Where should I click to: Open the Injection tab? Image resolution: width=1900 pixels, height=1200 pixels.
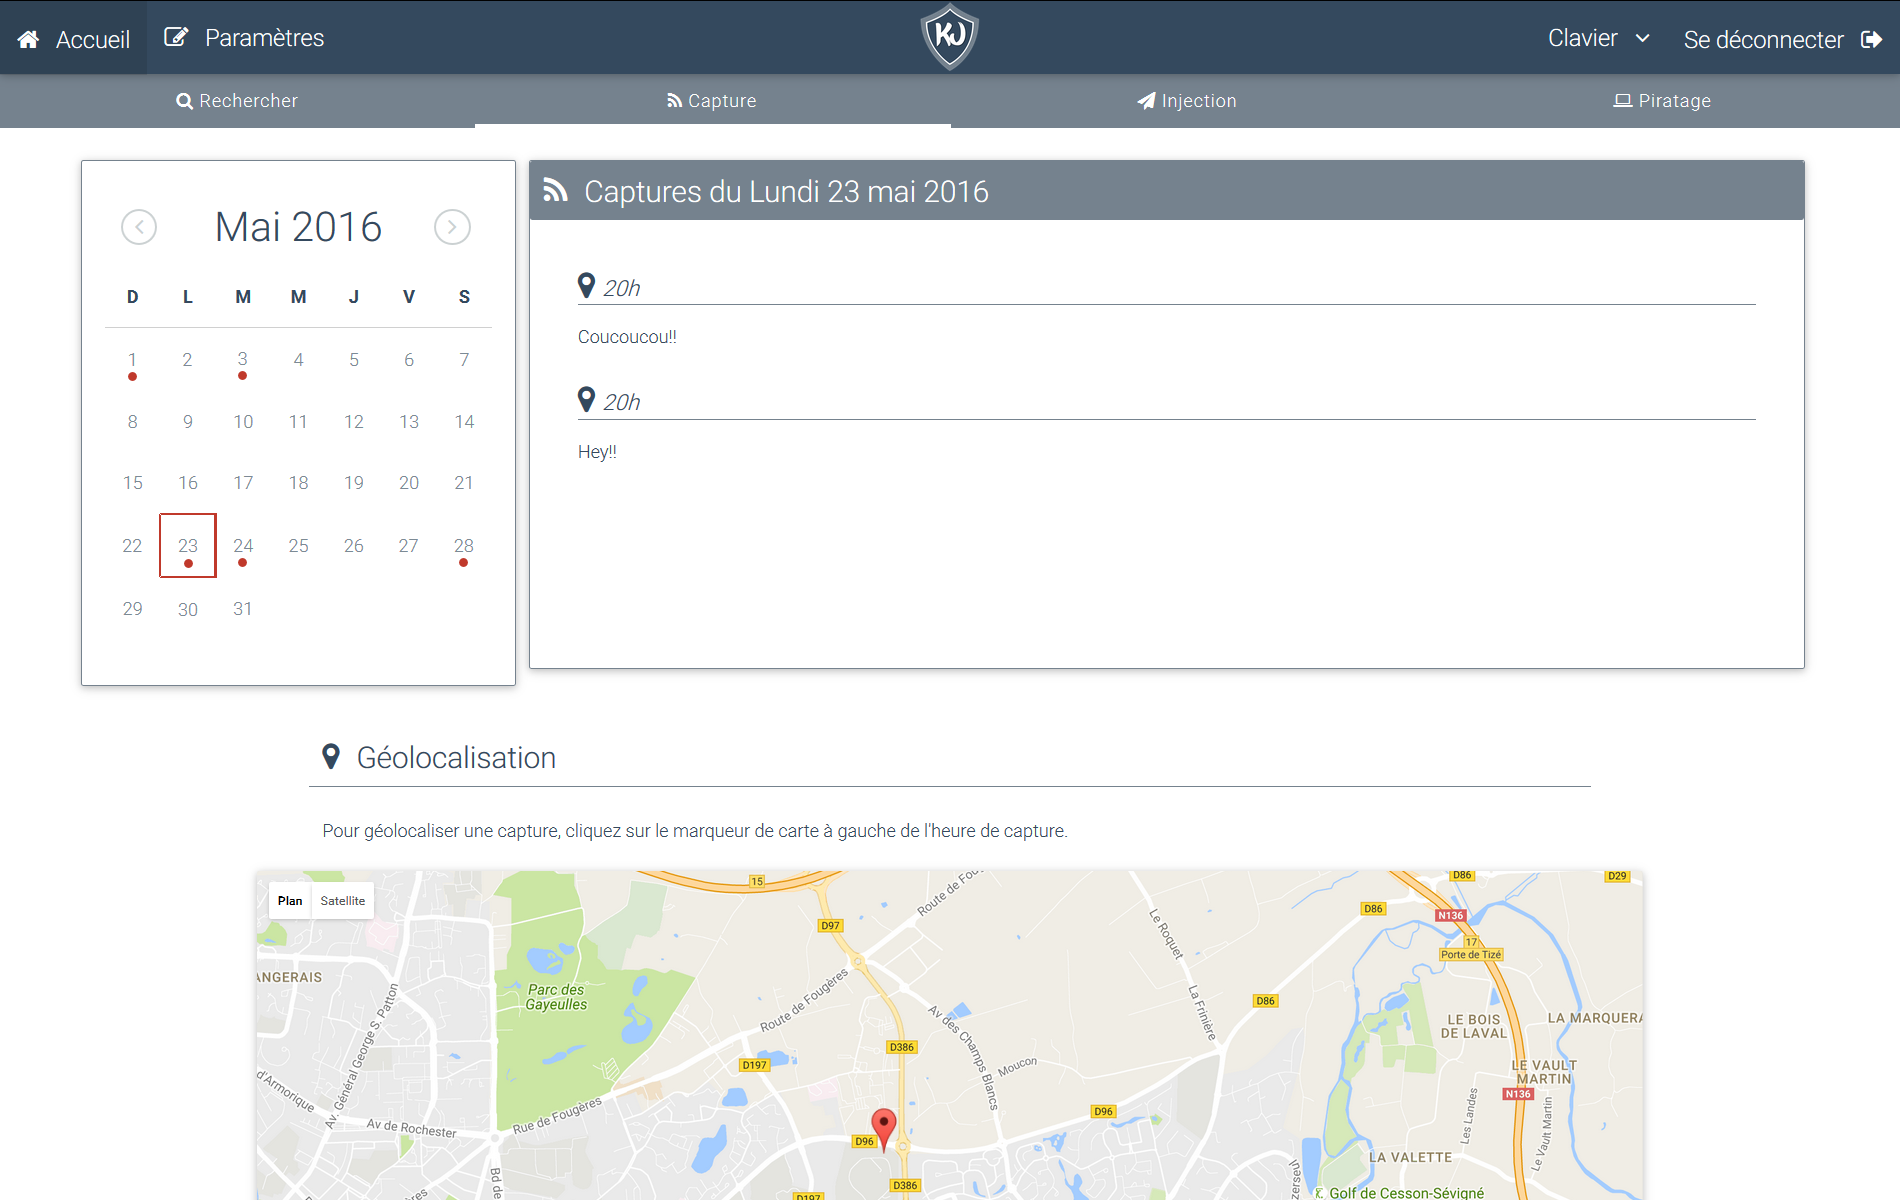point(1187,101)
